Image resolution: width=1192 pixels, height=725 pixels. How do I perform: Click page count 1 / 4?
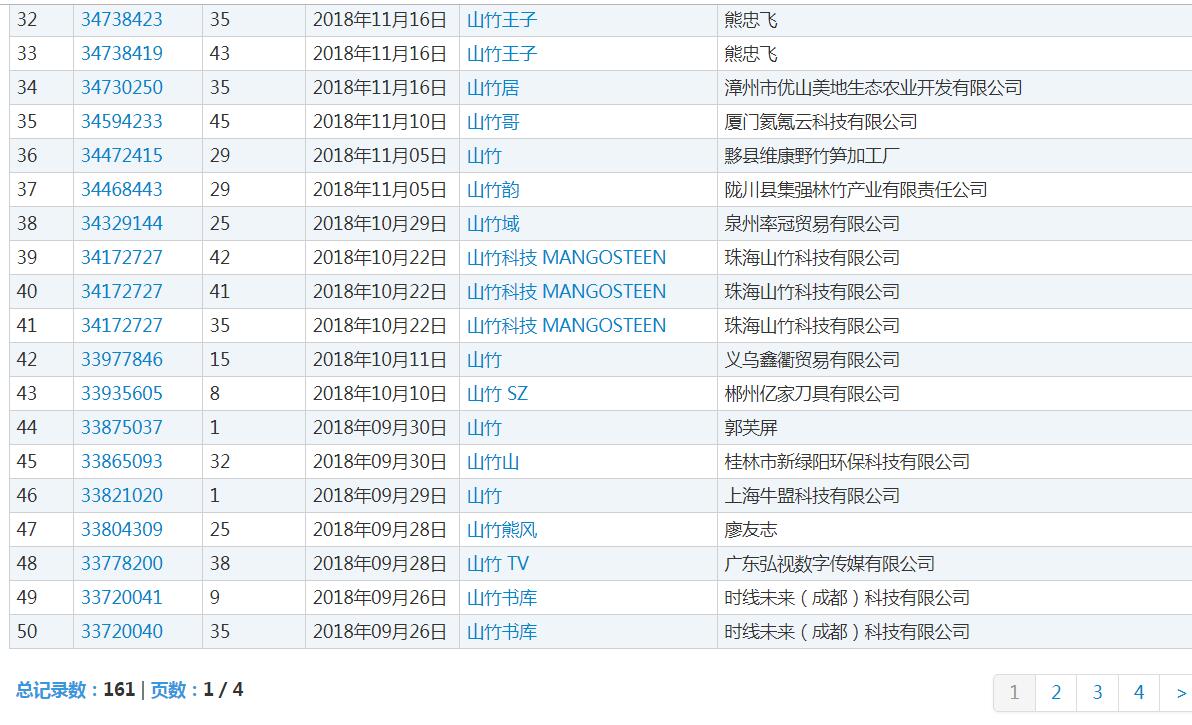224,689
